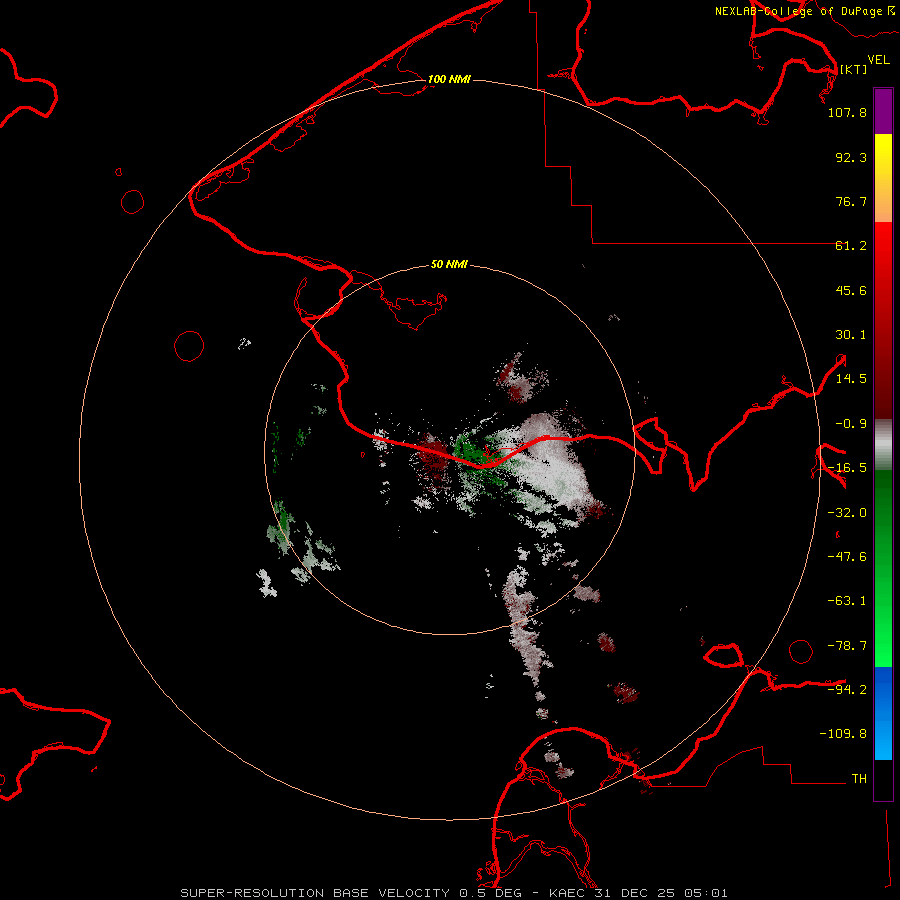Click the 30.1 value on velocity scale

click(x=851, y=335)
